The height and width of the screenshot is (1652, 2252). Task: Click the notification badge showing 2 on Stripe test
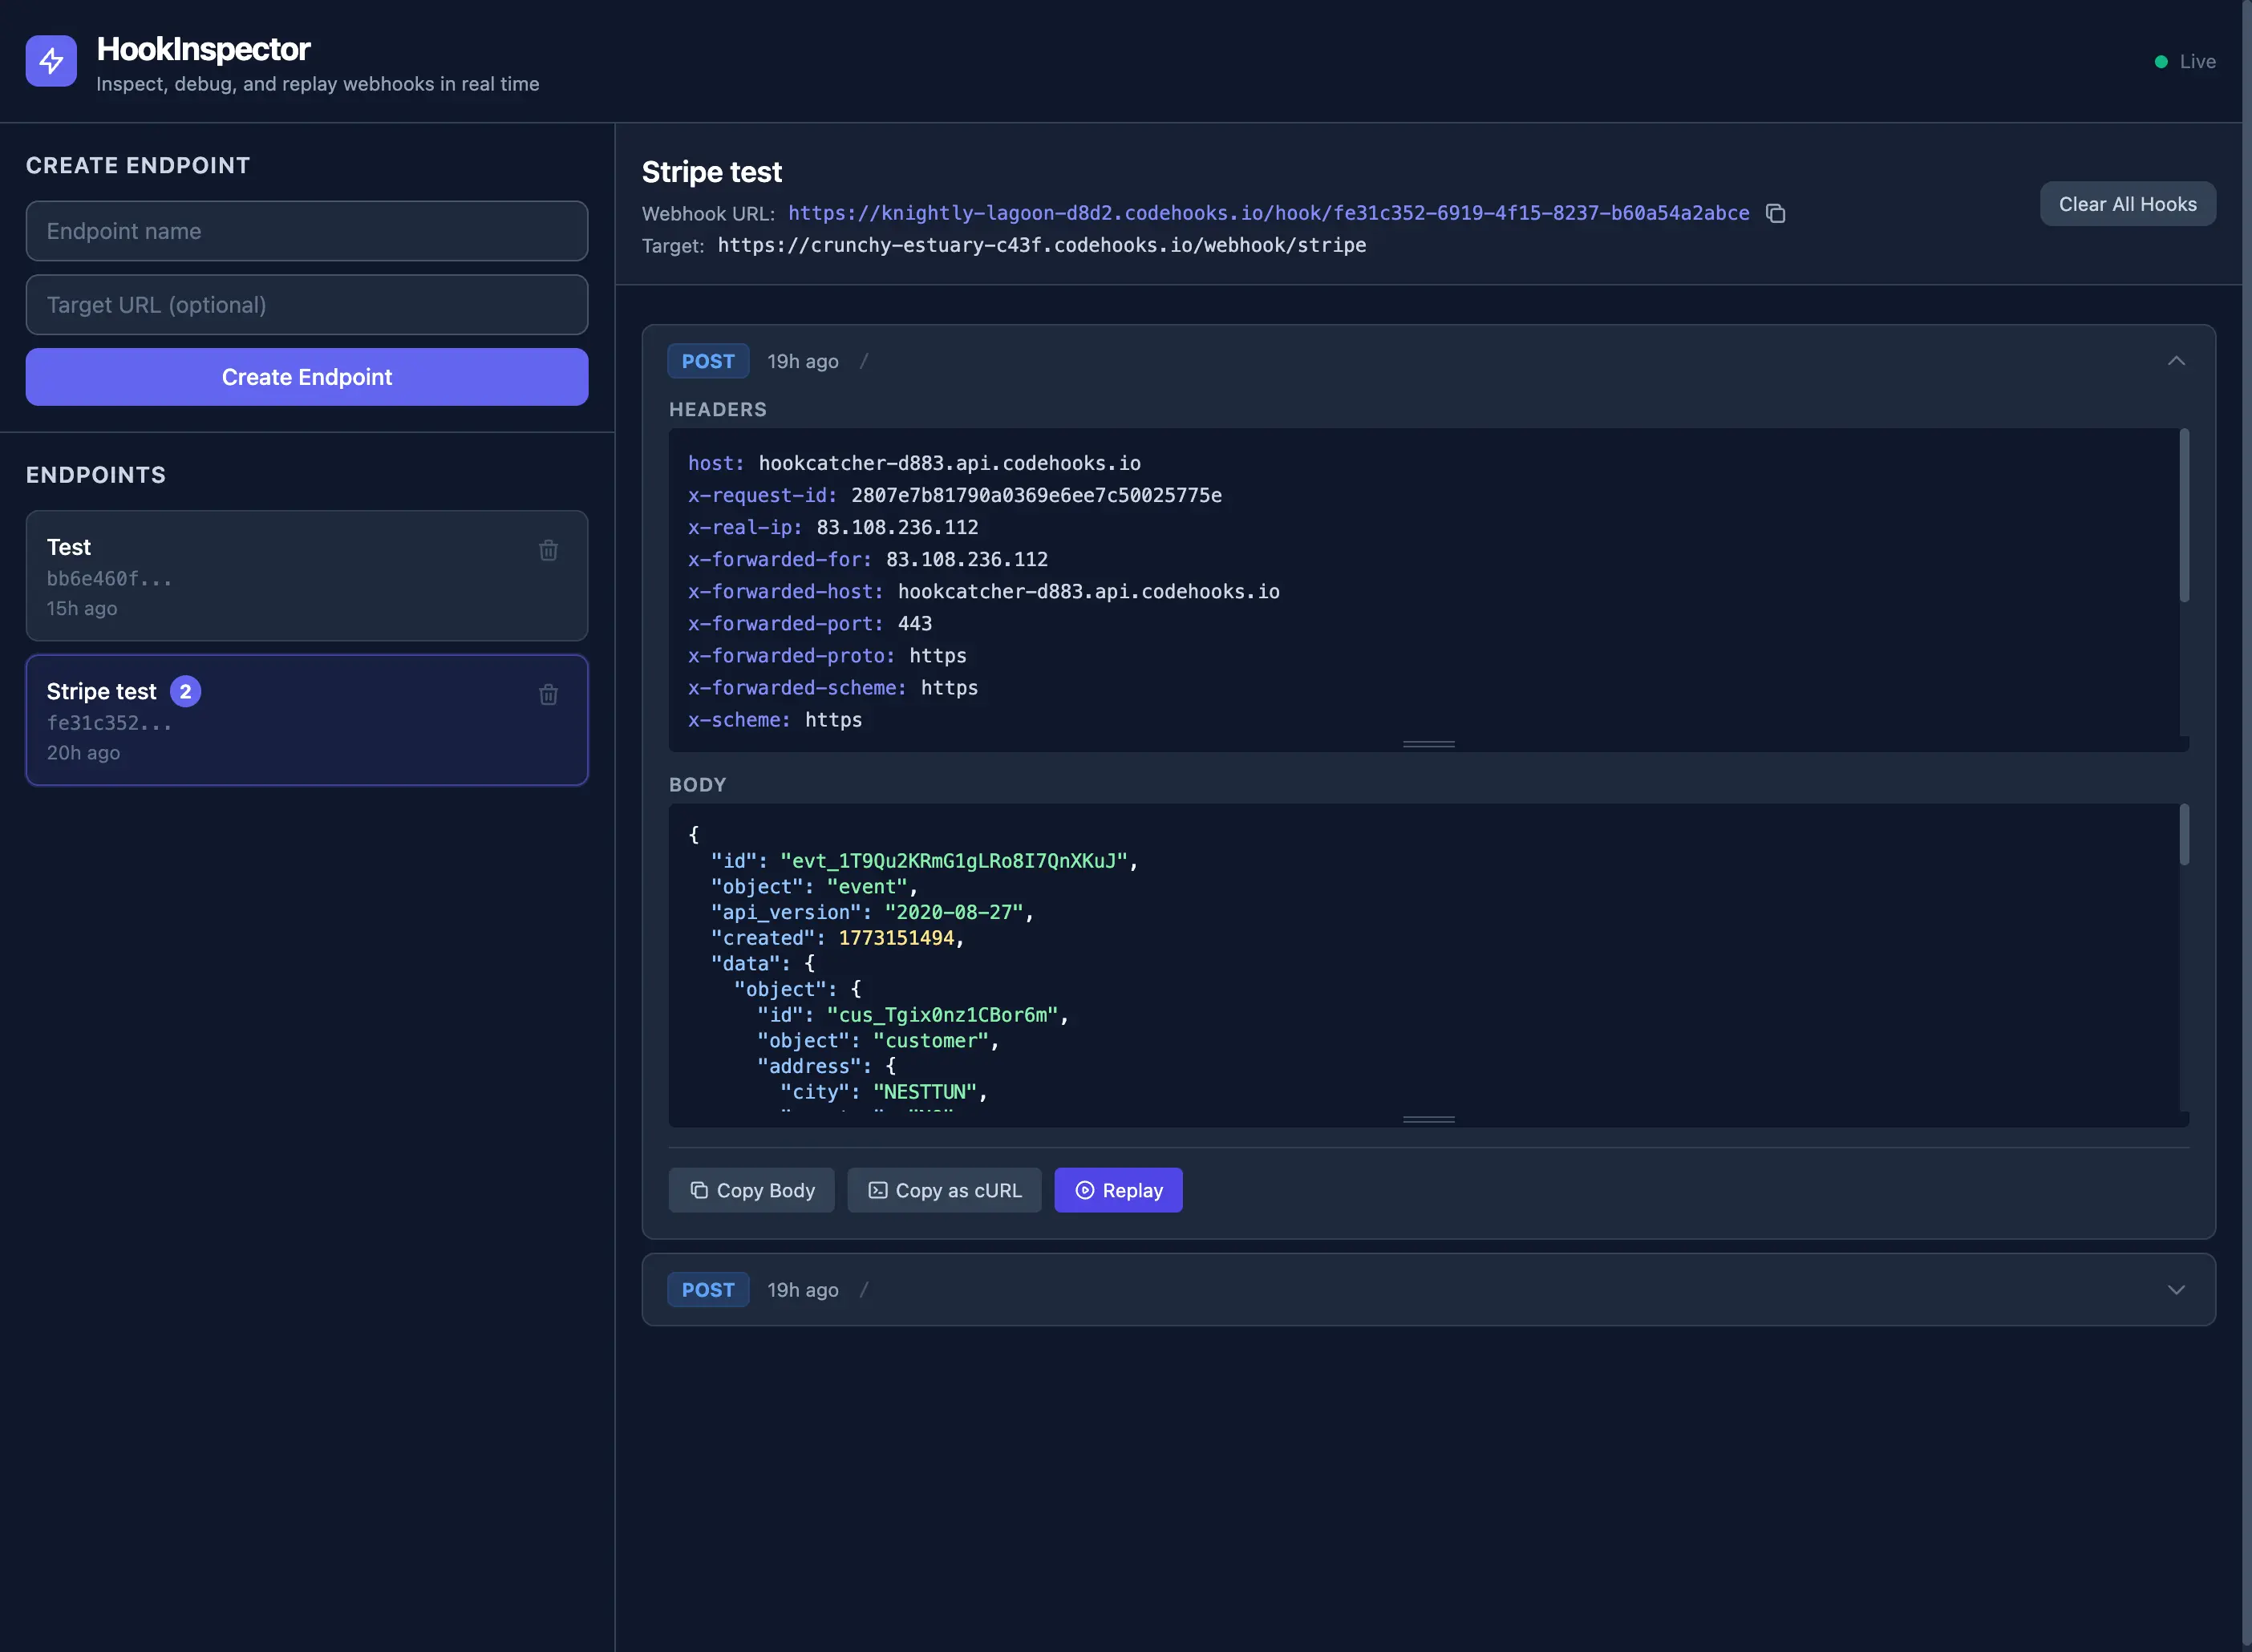coord(187,690)
